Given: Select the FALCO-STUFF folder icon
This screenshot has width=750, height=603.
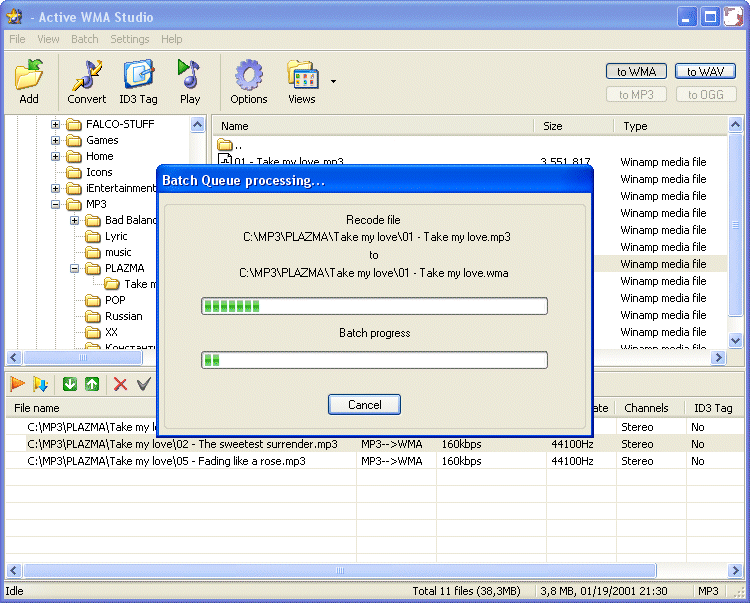Looking at the screenshot, I should (x=74, y=125).
